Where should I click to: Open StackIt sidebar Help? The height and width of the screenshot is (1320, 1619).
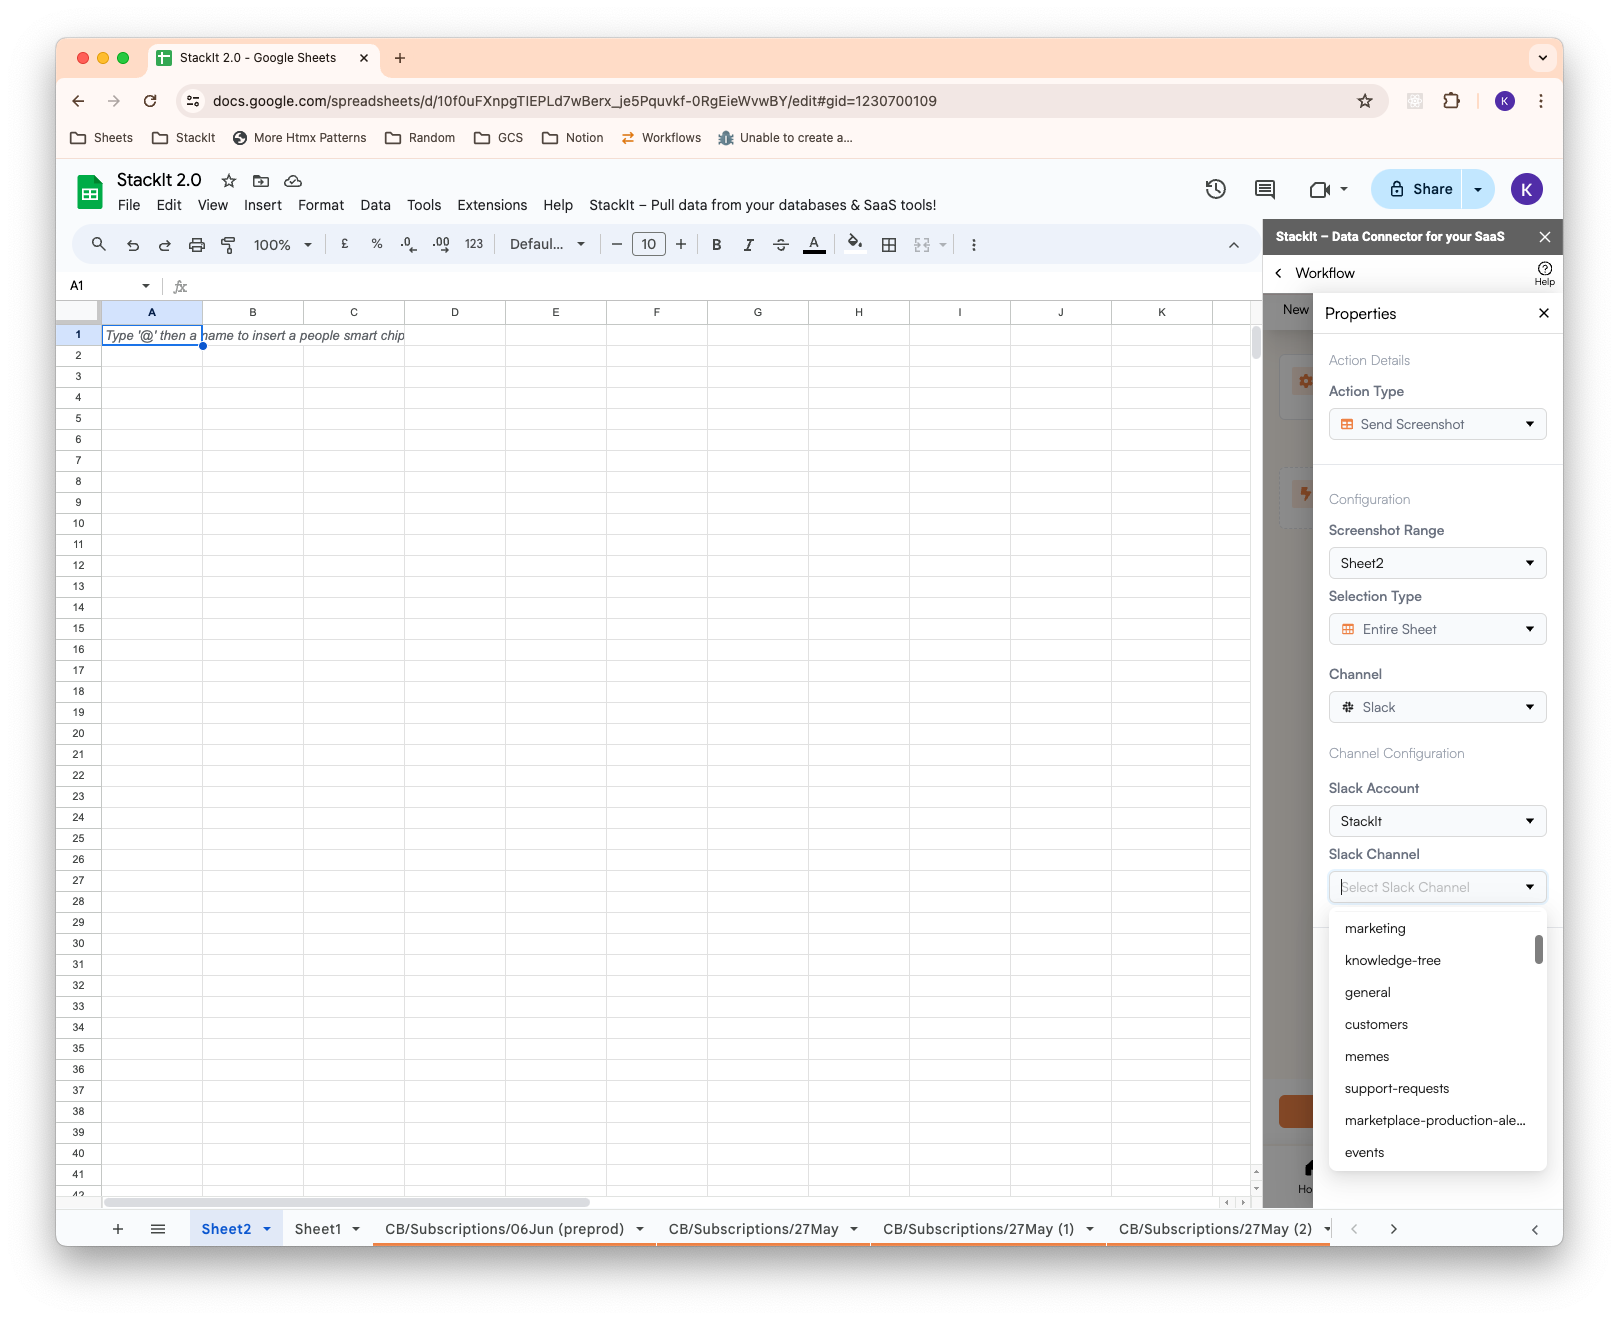[x=1545, y=273]
